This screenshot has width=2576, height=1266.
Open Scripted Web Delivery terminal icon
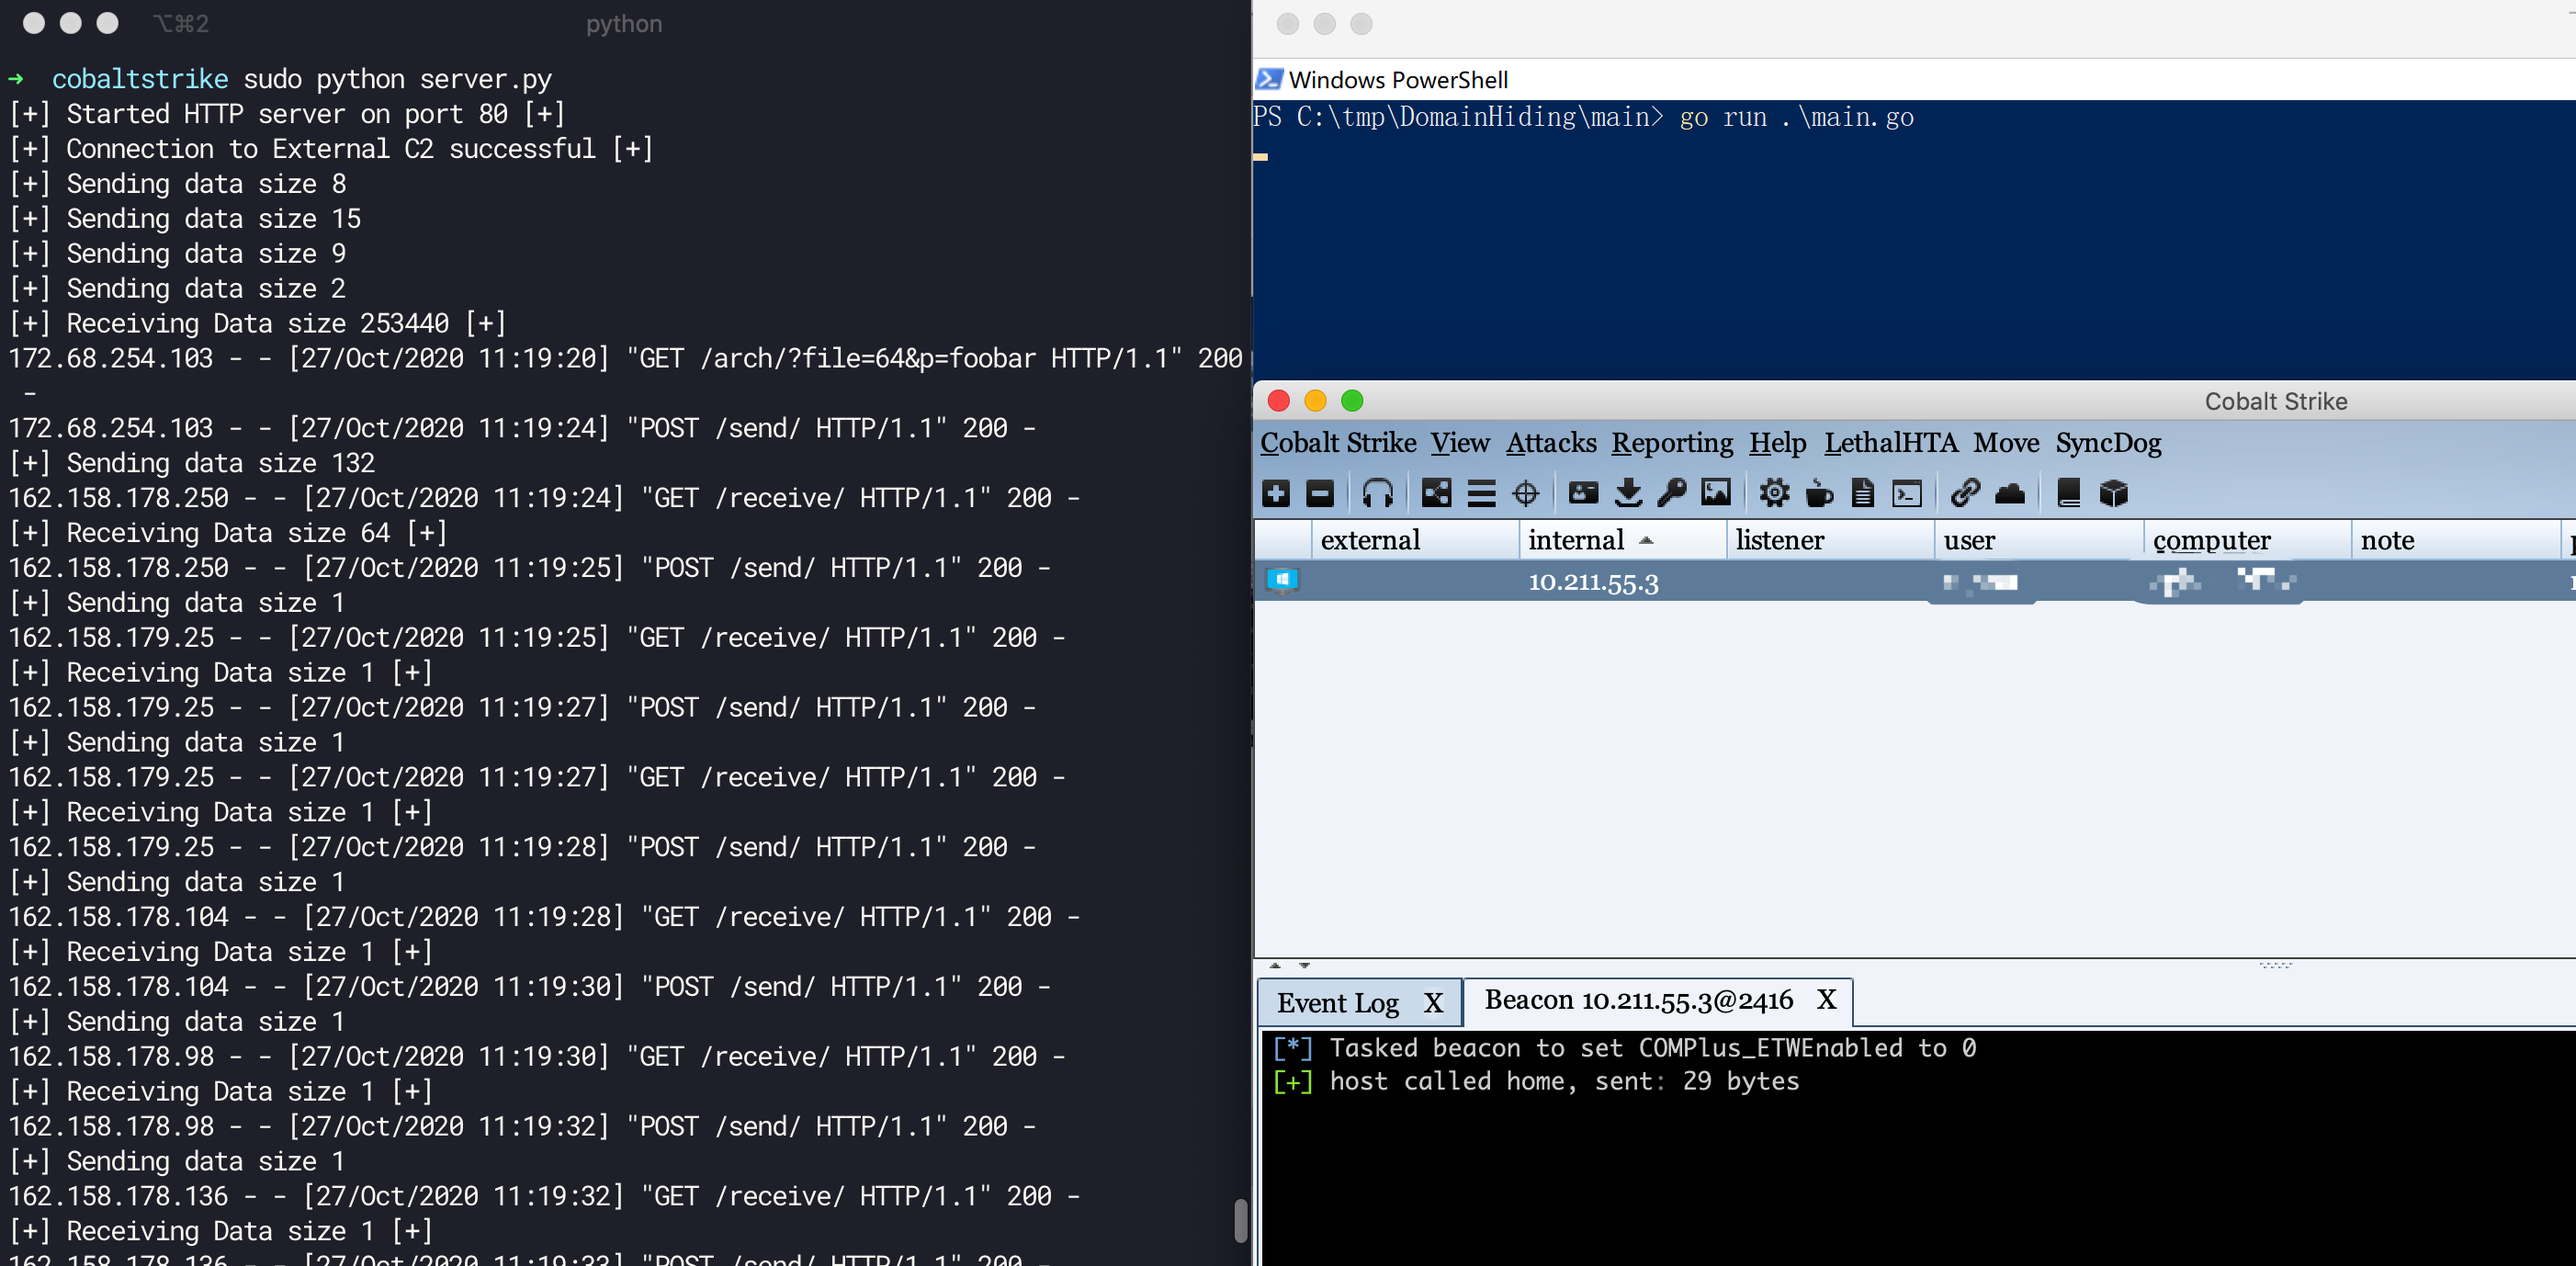(x=1907, y=493)
